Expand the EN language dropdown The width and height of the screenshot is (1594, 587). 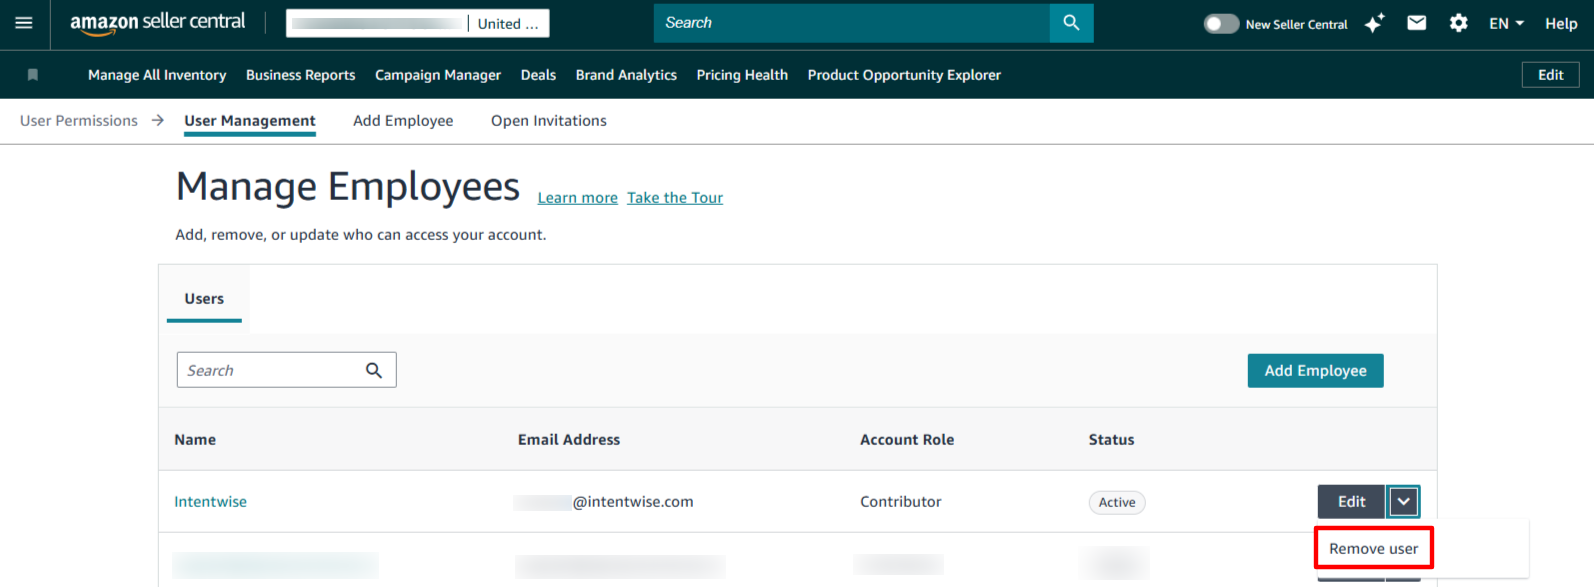click(x=1506, y=24)
